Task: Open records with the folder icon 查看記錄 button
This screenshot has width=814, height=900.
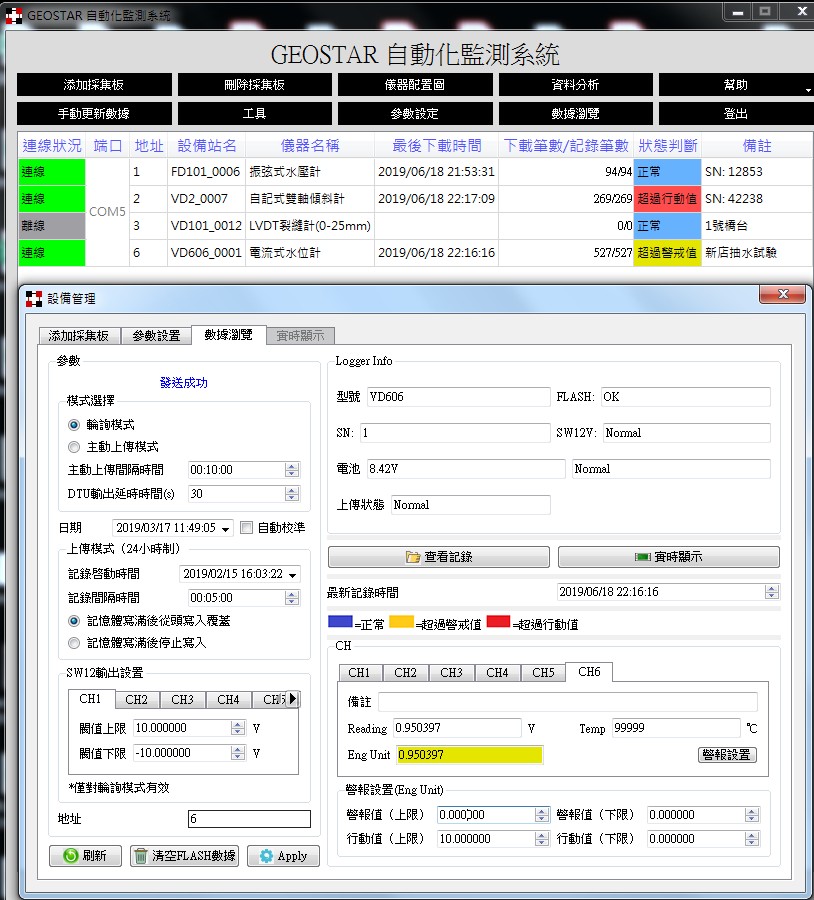Action: 439,557
